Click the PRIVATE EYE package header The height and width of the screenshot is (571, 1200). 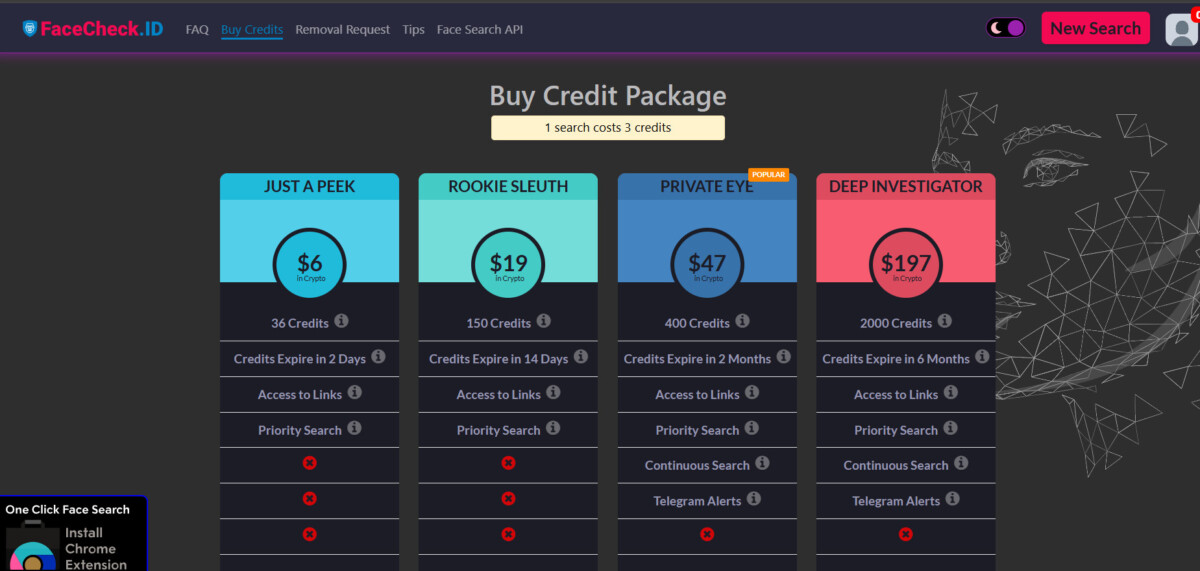(707, 187)
